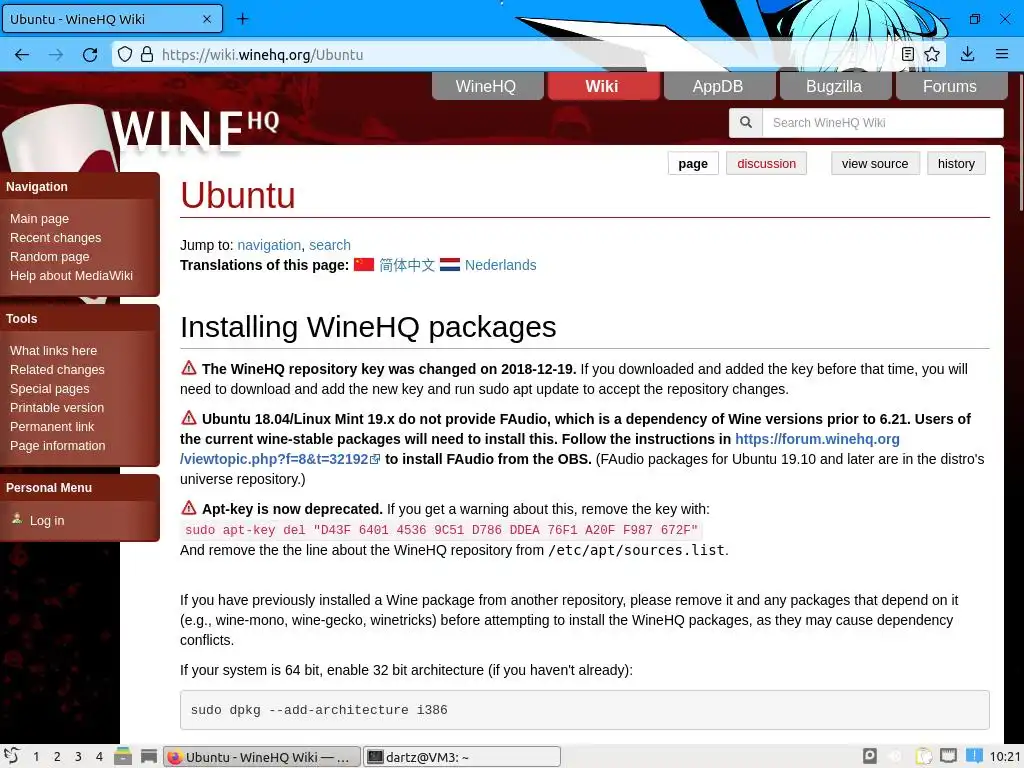Viewport: 1024px width, 768px height.
Task: Open Page information link
Action: (57, 445)
